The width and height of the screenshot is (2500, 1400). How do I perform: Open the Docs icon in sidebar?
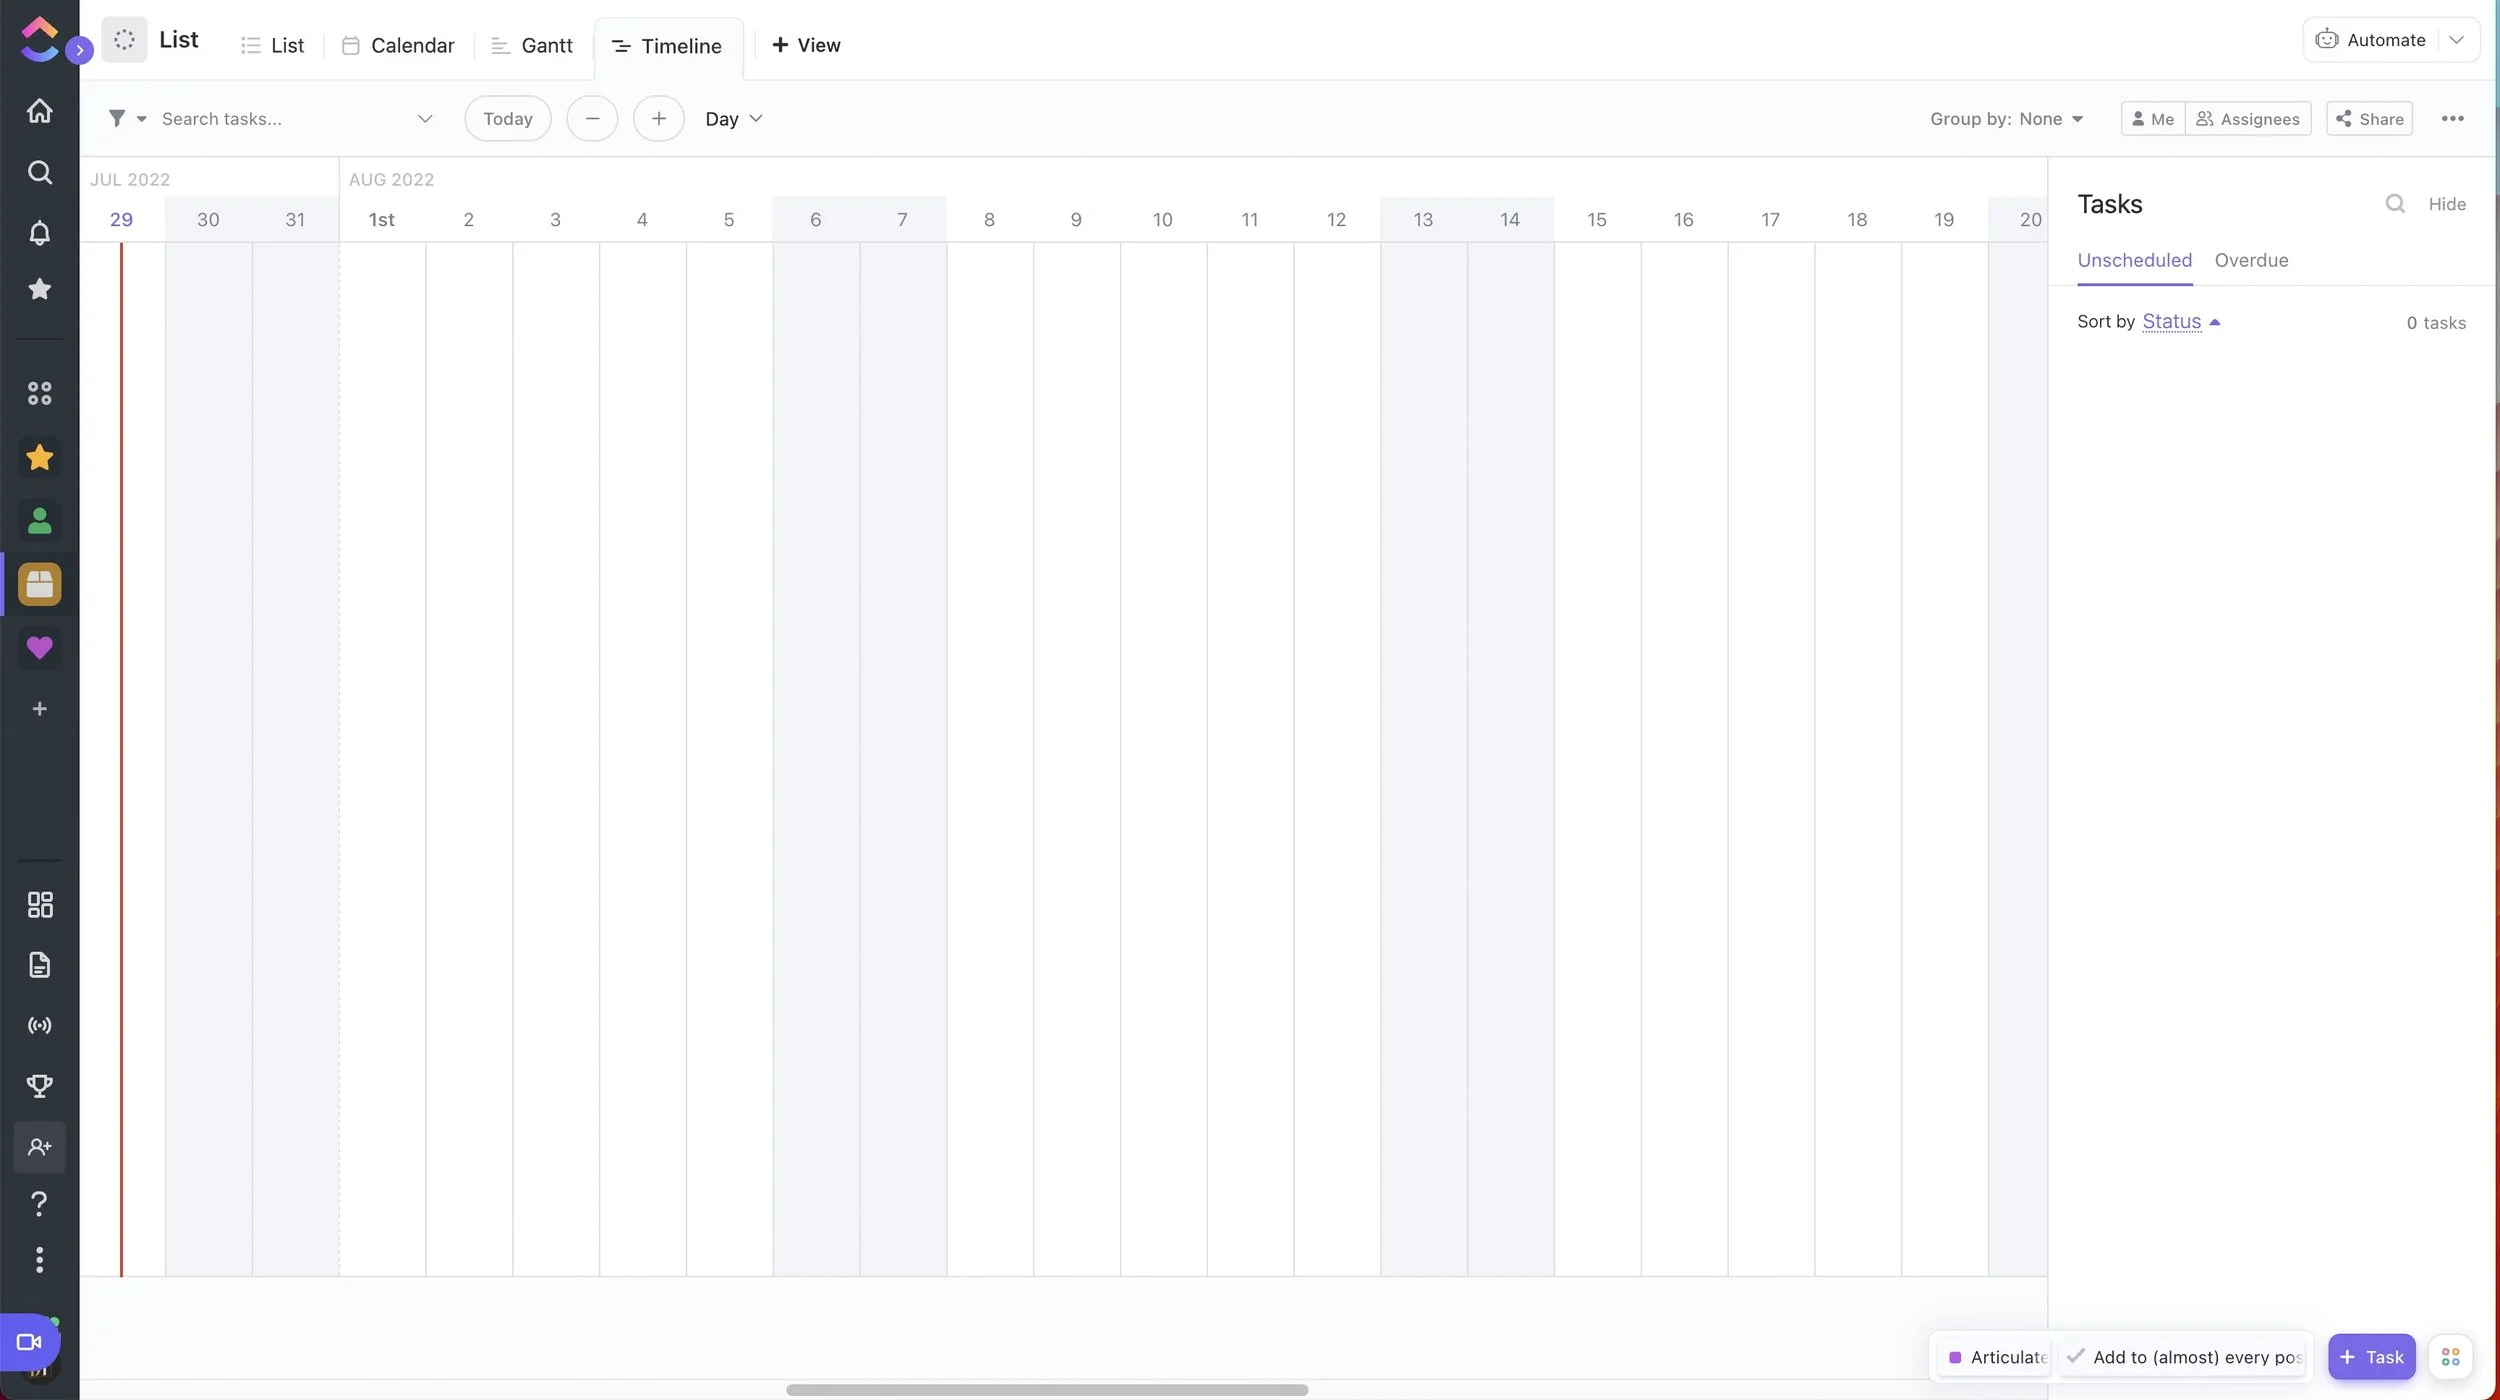[39, 965]
